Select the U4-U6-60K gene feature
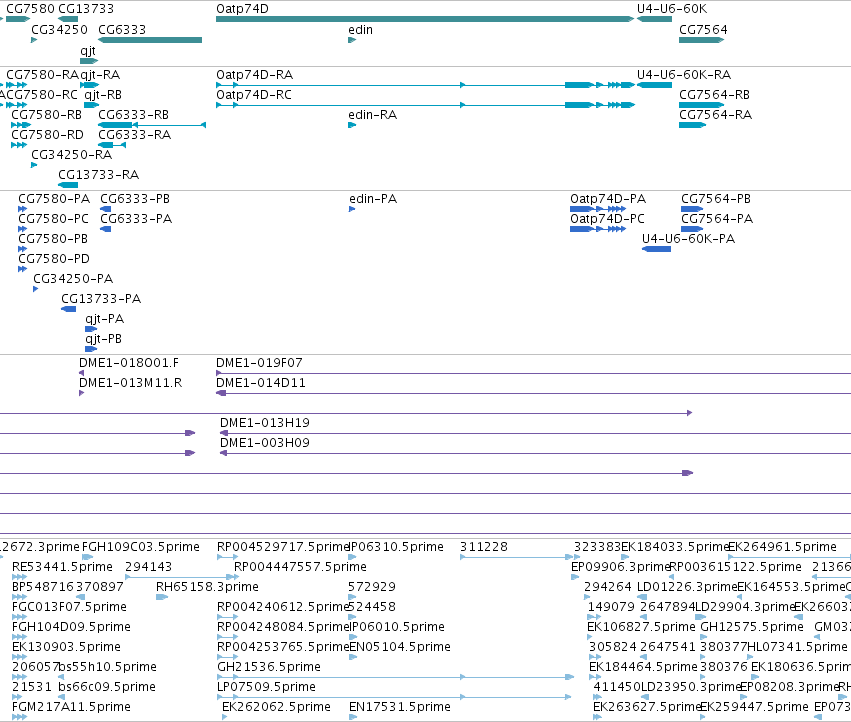The height and width of the screenshot is (722, 851). [655, 19]
